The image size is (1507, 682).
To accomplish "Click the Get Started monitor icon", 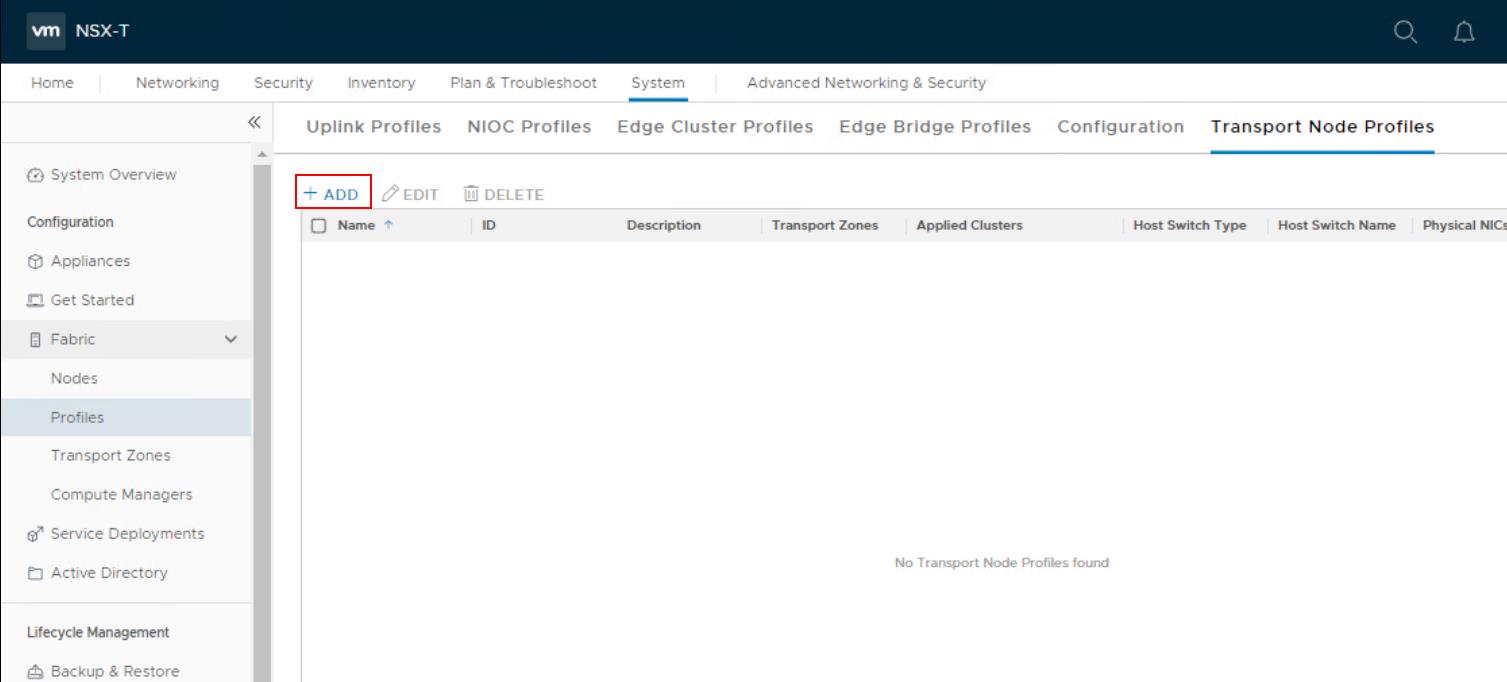I will [x=36, y=300].
